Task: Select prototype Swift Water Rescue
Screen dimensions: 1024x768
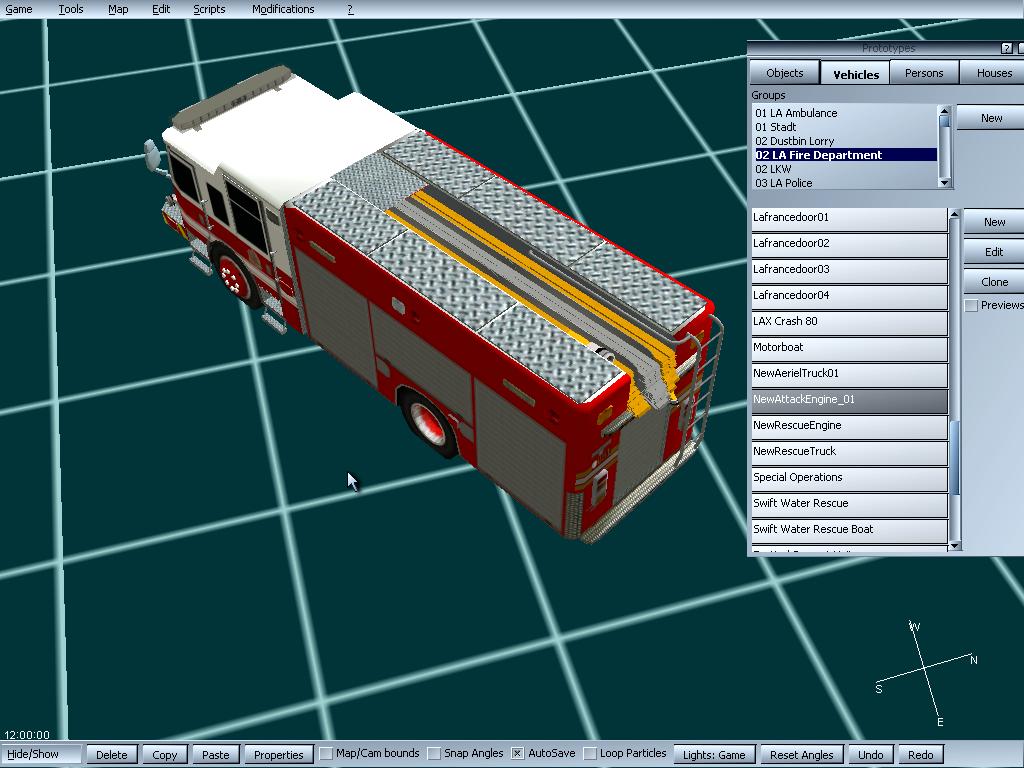Action: coord(849,505)
